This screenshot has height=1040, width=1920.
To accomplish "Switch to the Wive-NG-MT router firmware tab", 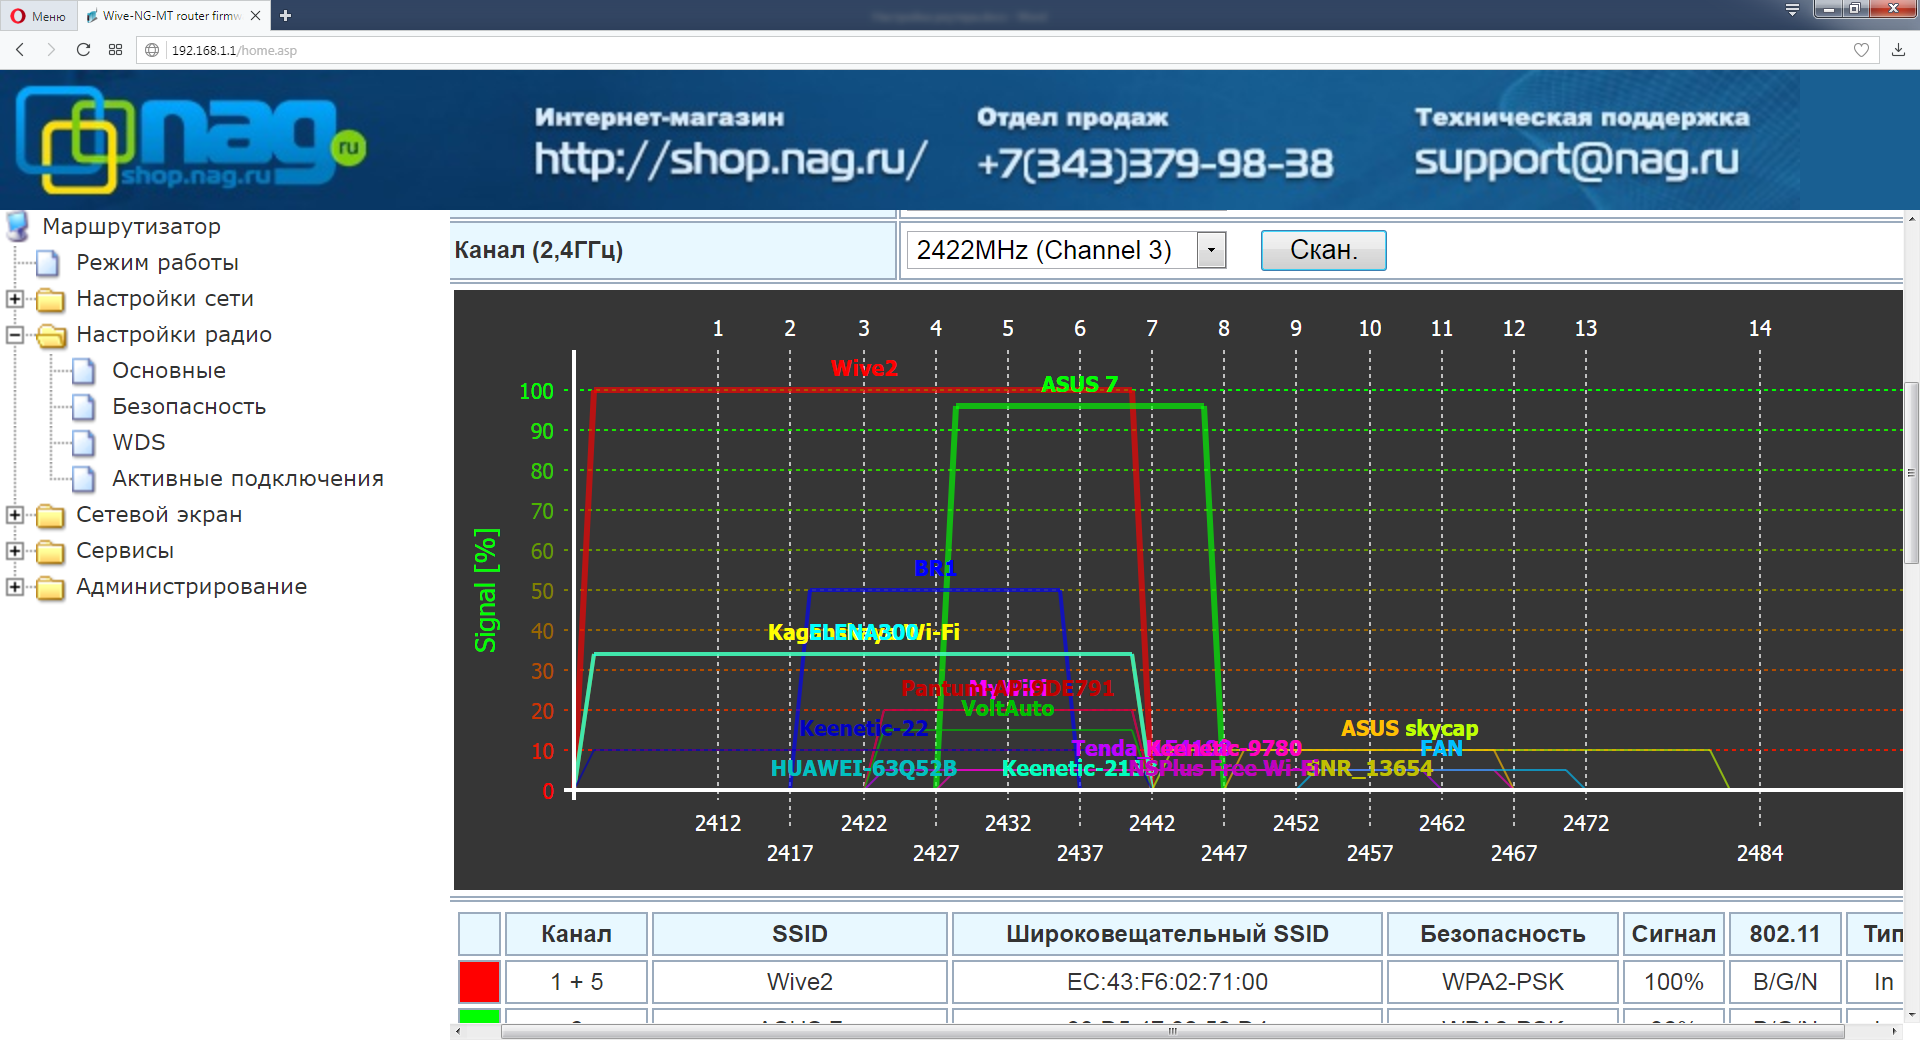I will tap(170, 15).
